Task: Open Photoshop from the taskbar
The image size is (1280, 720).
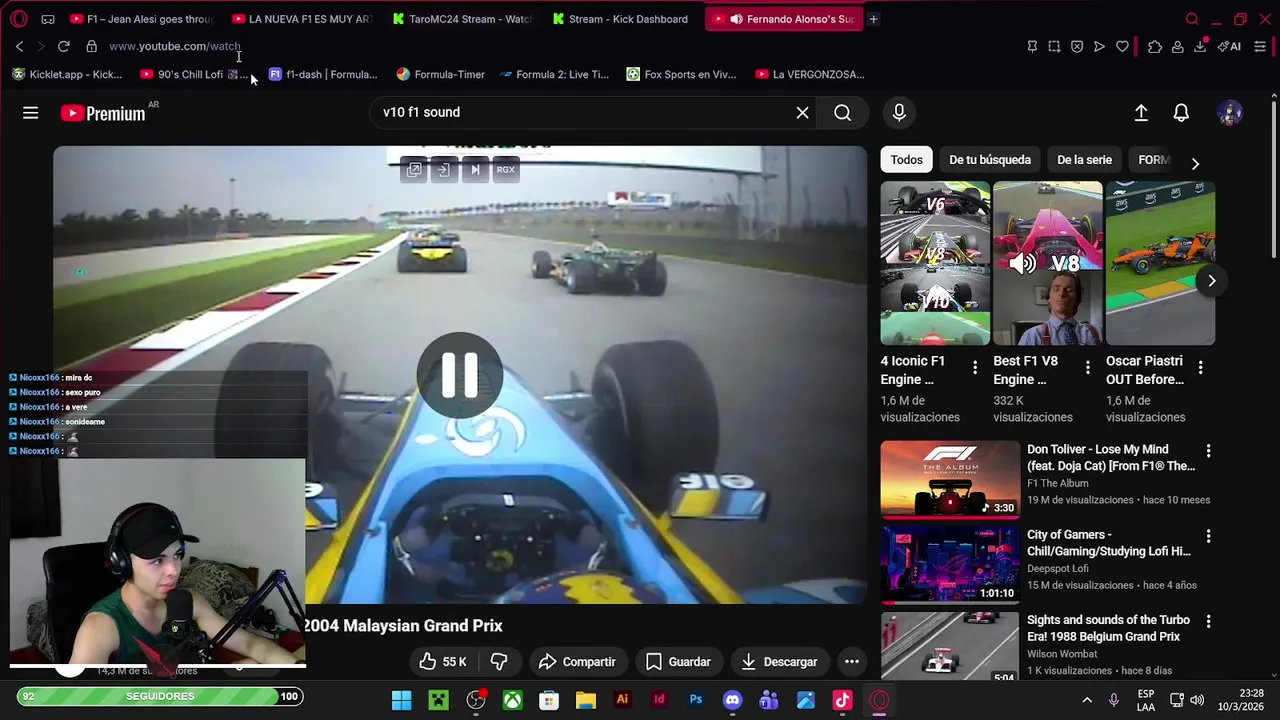Action: pyautogui.click(x=696, y=700)
